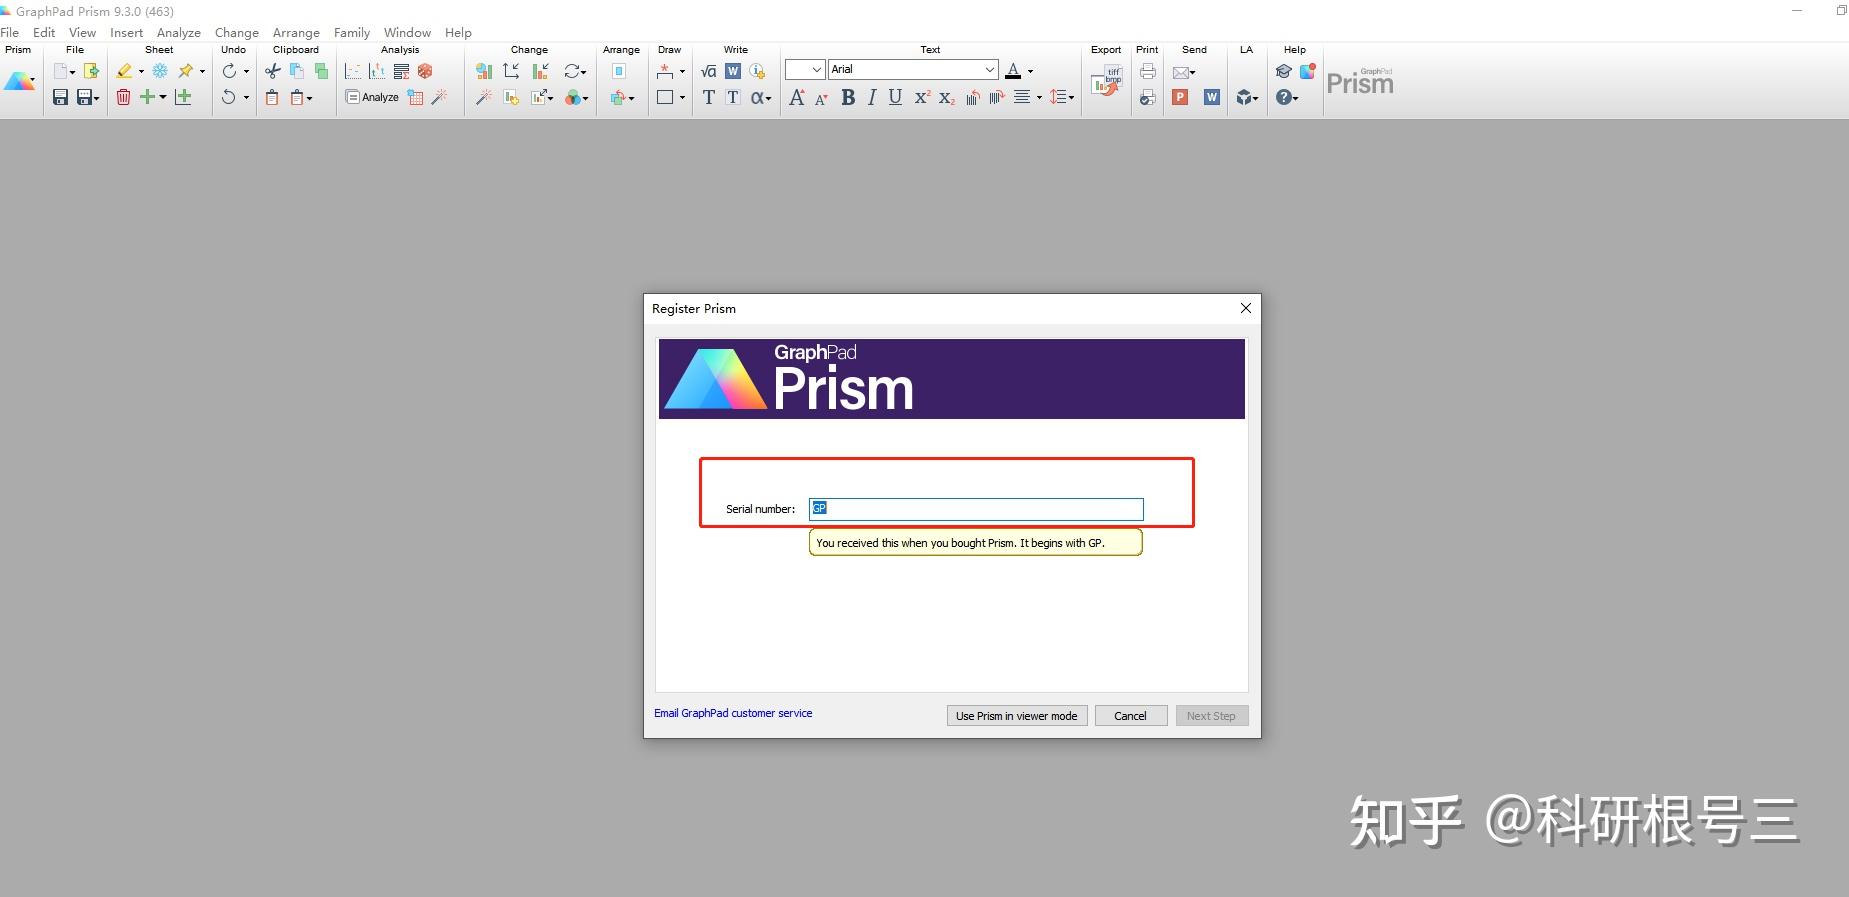Click the Bold formatting icon
The height and width of the screenshot is (897, 1849).
tap(848, 97)
